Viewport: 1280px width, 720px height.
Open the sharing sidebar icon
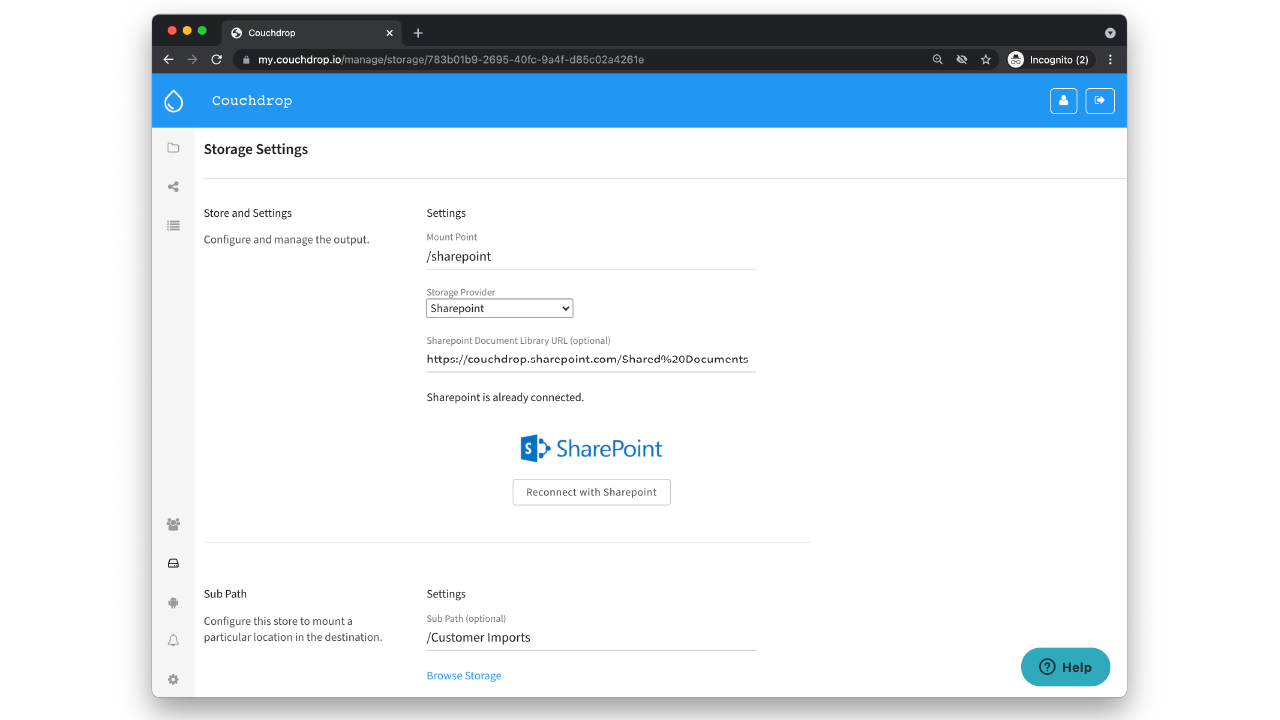[173, 187]
